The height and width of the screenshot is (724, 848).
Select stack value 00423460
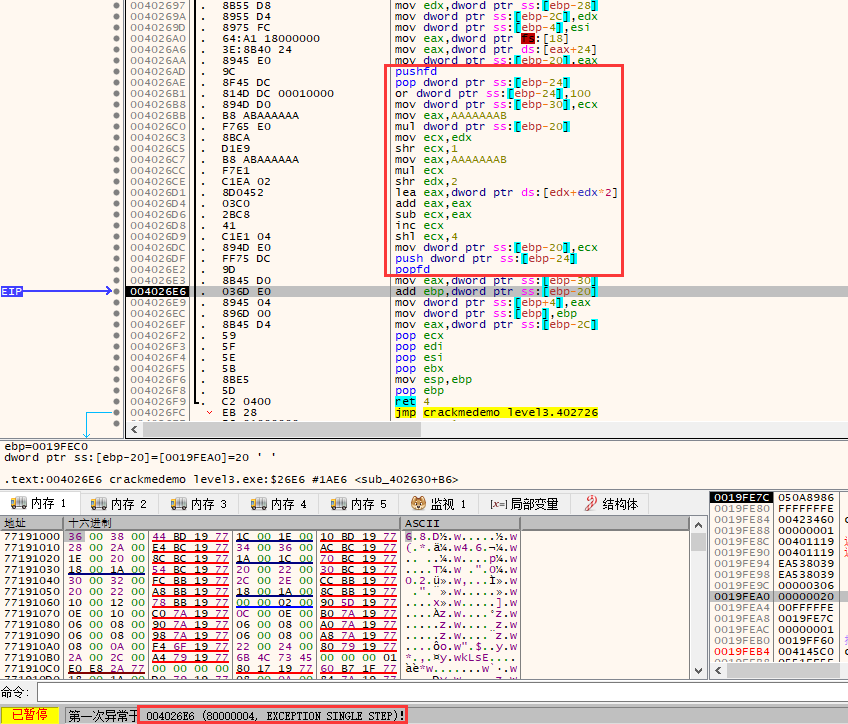tap(806, 520)
